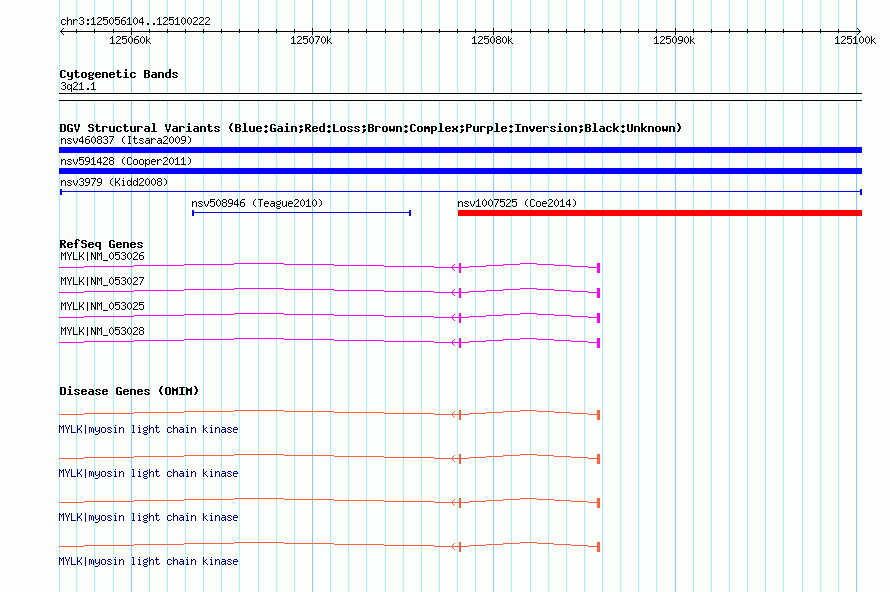The image size is (890, 592).
Task: Open the MYLK|NM_053026 transcript label
Action: (102, 257)
